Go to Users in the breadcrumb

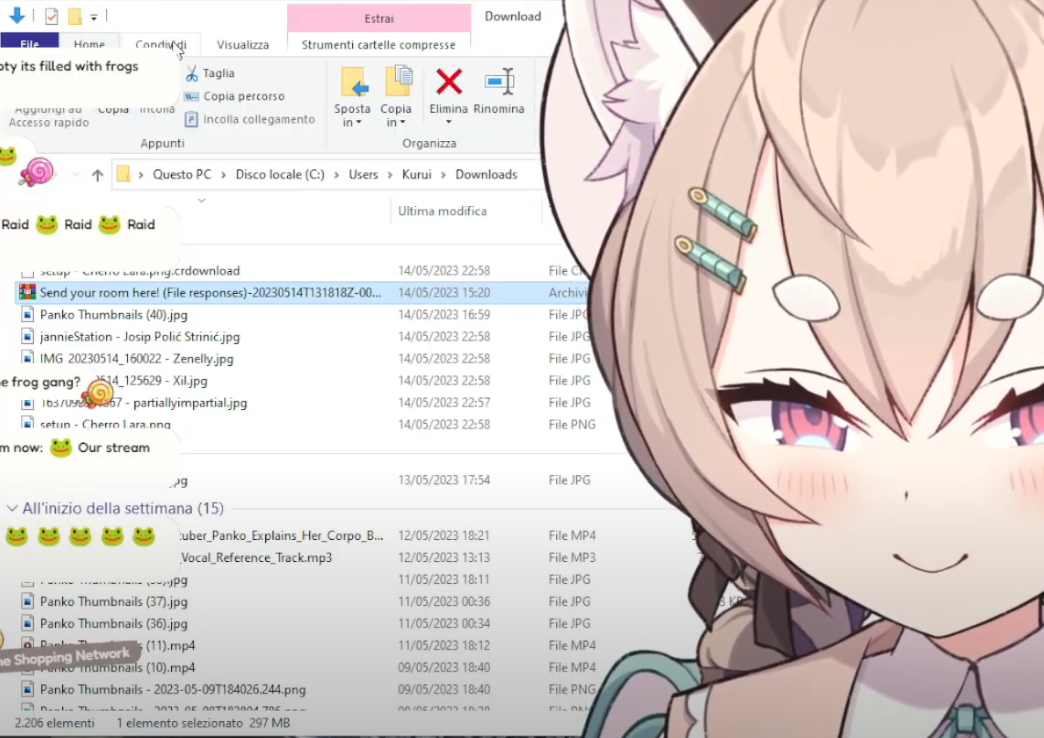pyautogui.click(x=363, y=175)
